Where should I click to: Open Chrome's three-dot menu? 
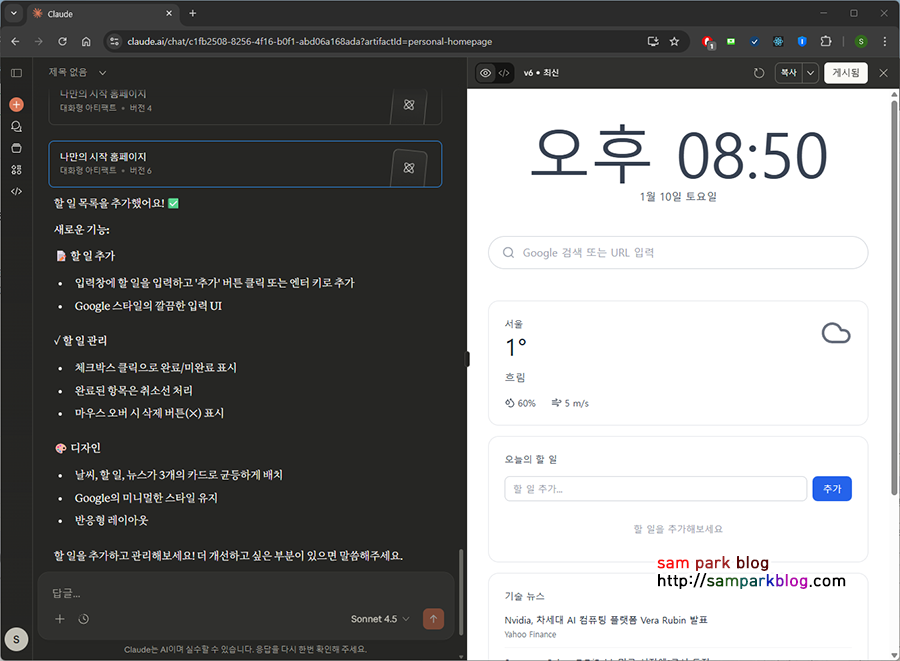[x=885, y=41]
